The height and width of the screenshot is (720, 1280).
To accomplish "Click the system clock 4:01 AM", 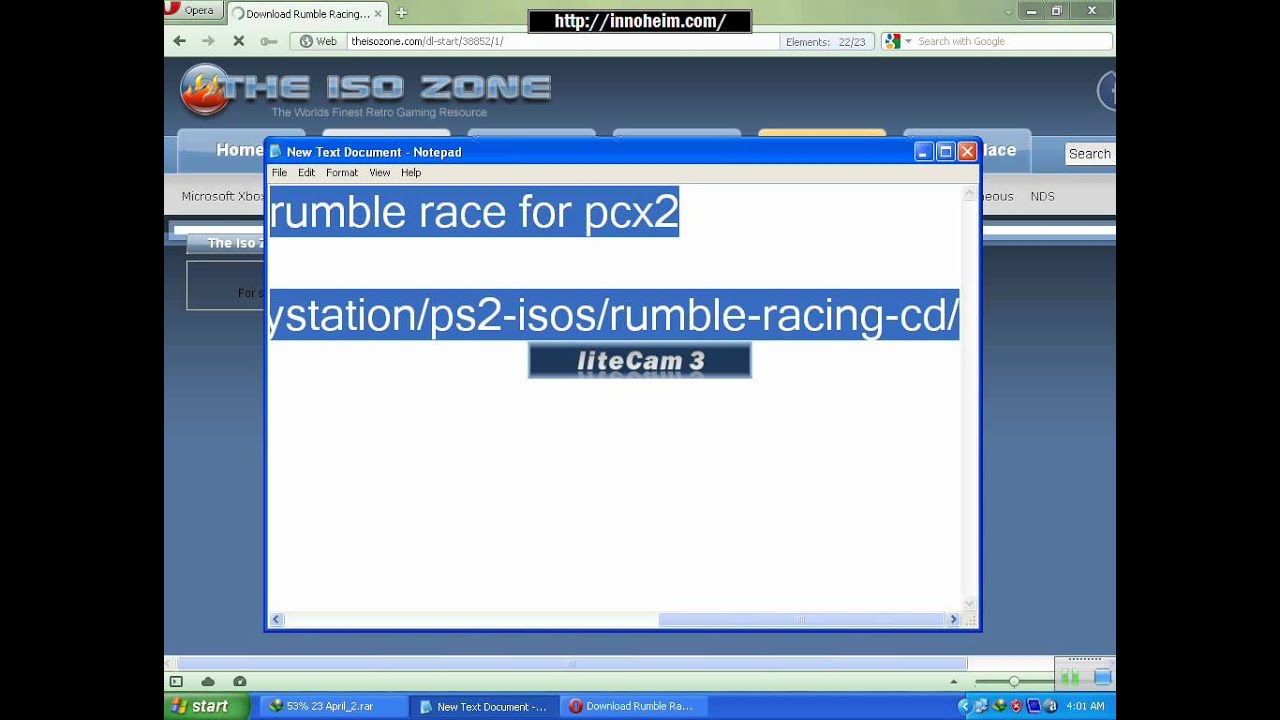I will 1085,706.
